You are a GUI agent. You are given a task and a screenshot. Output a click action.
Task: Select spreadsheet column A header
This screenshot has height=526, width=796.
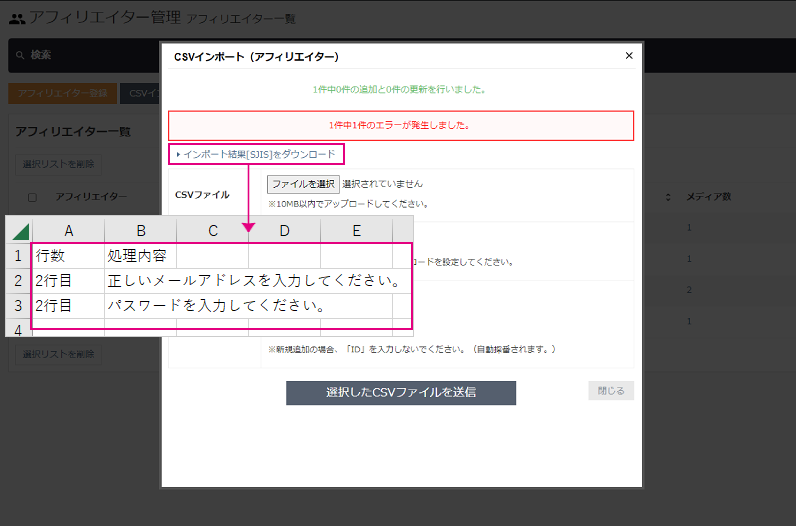(x=69, y=231)
